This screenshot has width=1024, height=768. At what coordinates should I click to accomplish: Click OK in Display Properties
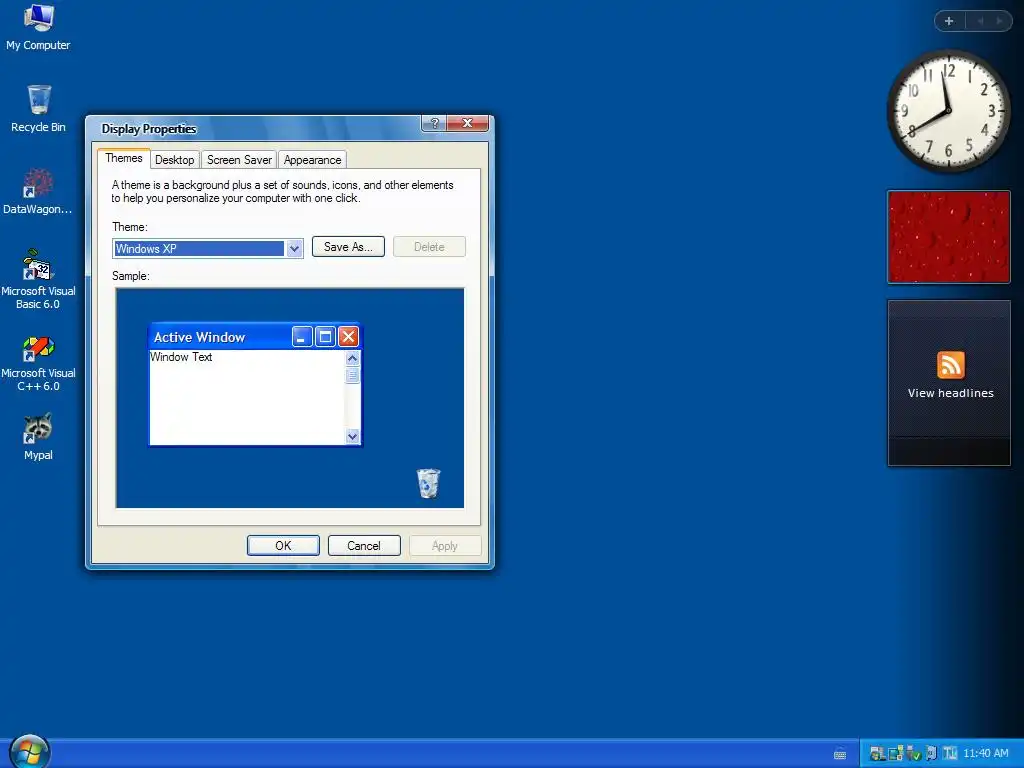point(283,545)
